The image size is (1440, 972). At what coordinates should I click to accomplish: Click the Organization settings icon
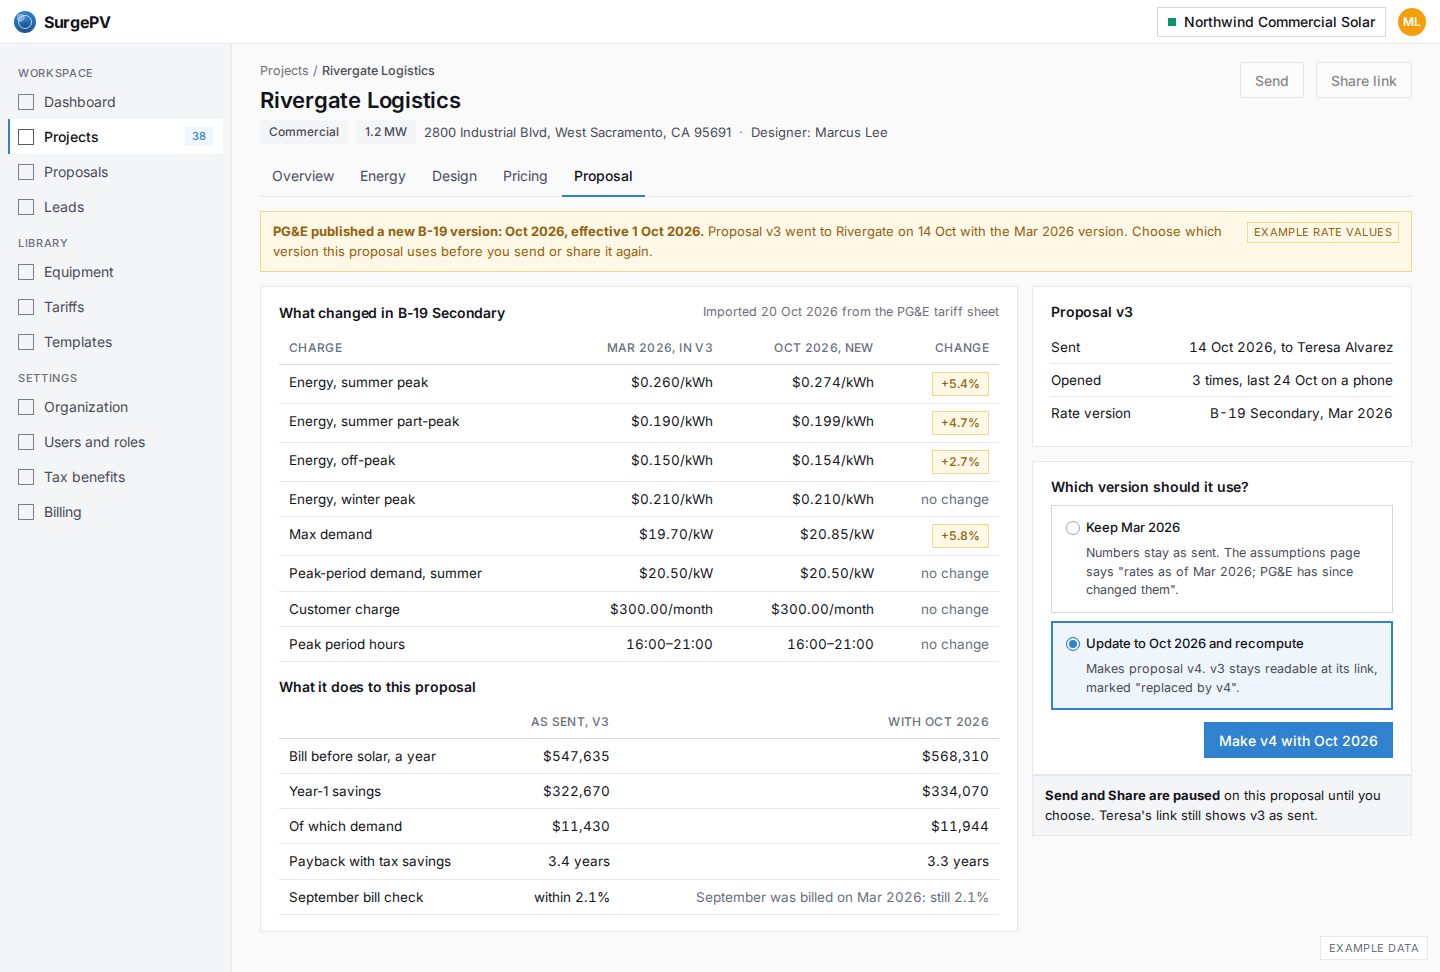pos(26,407)
